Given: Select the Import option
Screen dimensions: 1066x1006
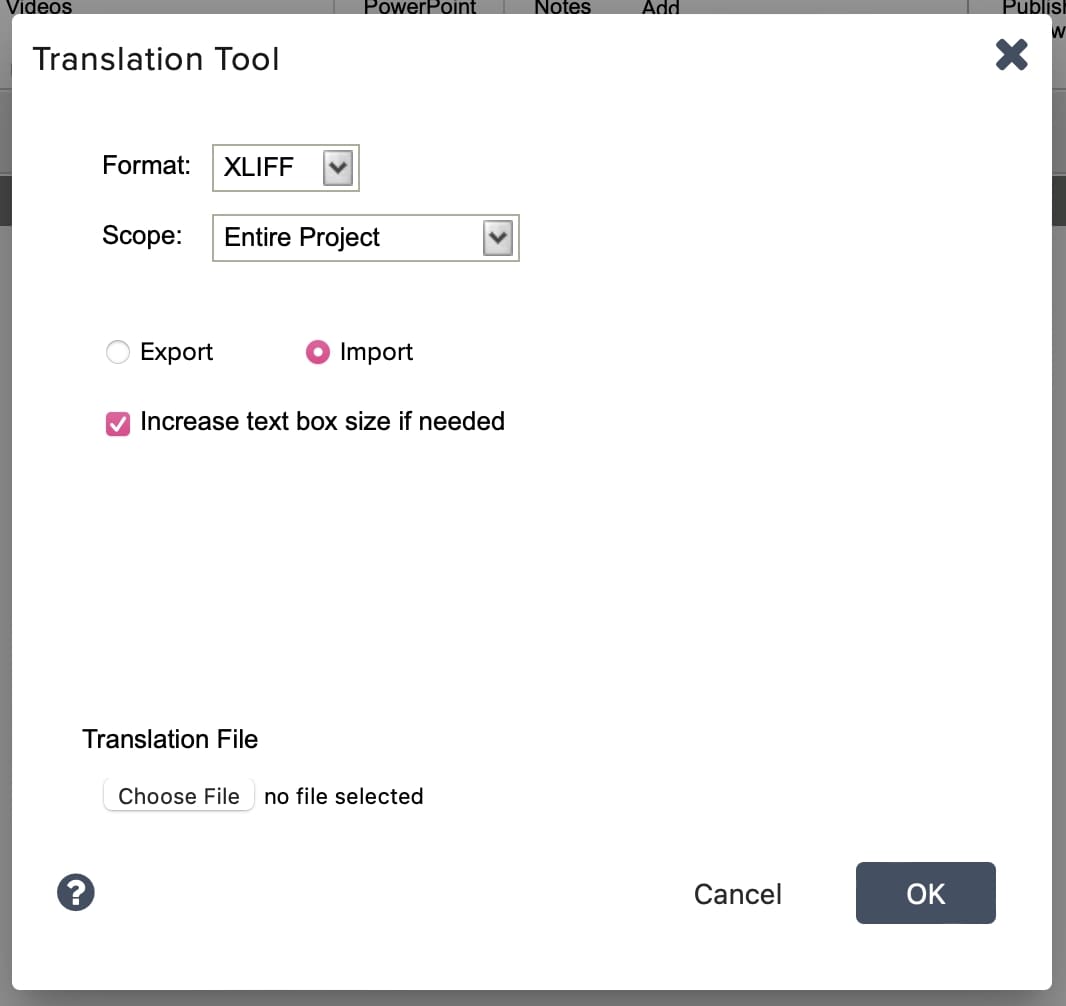Looking at the screenshot, I should tap(318, 352).
